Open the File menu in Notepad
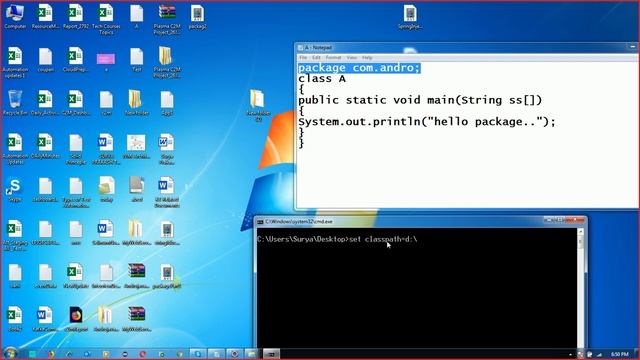The image size is (640, 360). pos(303,58)
